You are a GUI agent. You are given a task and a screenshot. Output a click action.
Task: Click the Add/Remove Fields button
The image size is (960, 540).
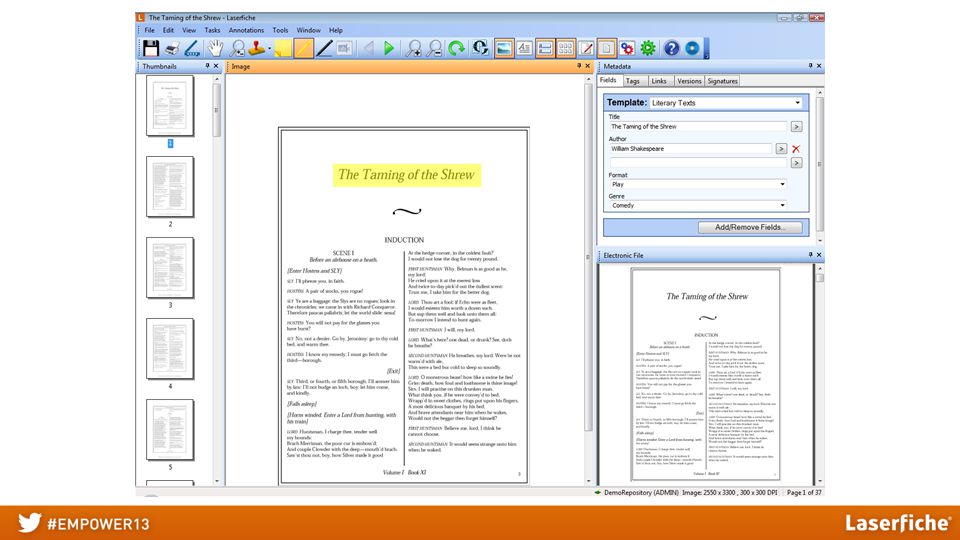[x=750, y=227]
